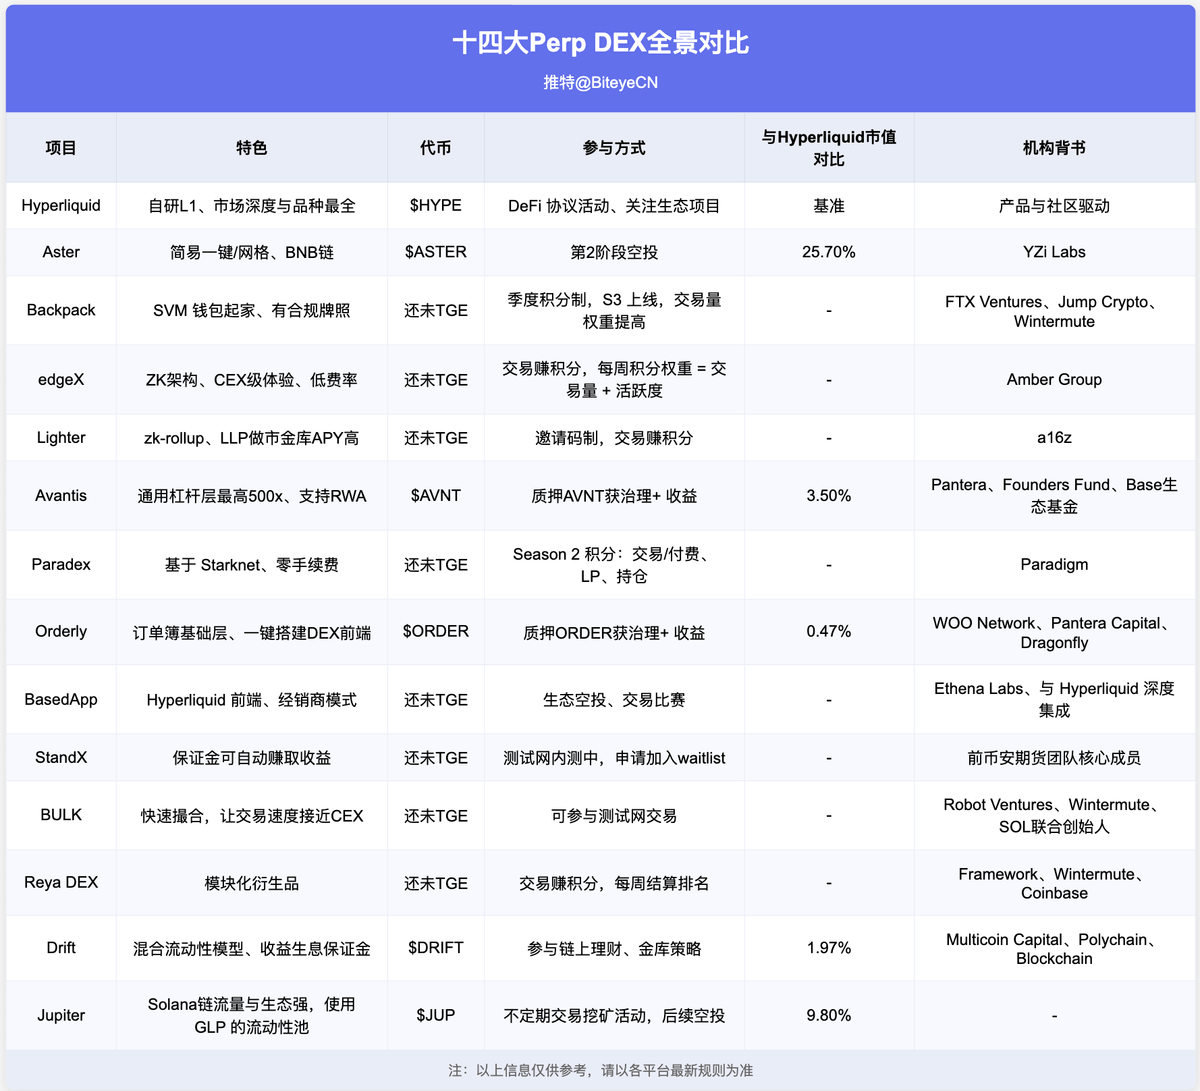Click the 特色 column header
1200x1091 pixels.
click(251, 147)
